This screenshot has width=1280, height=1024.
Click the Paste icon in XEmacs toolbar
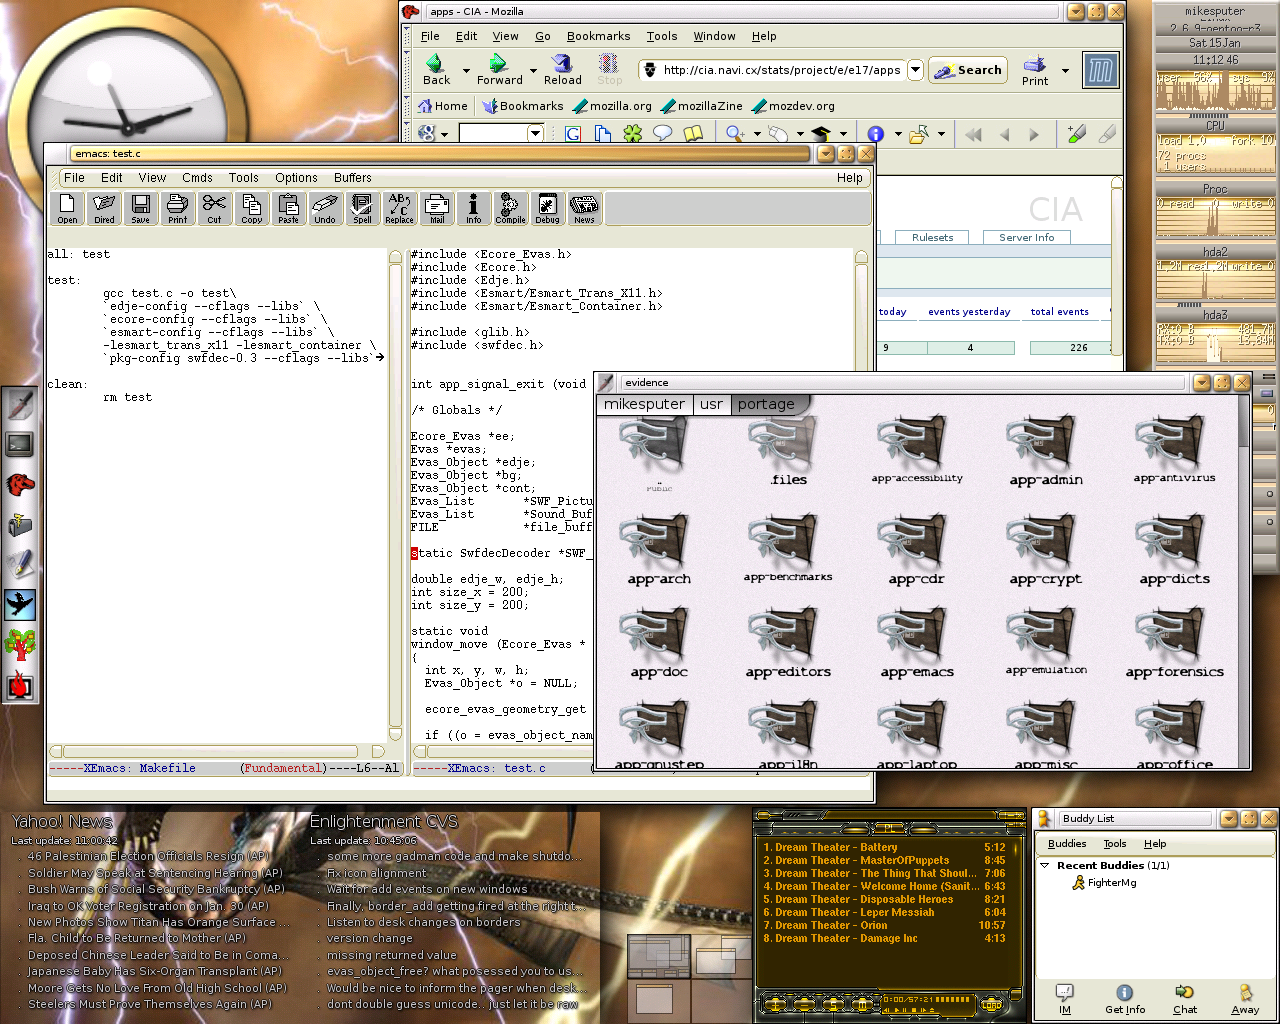289,208
